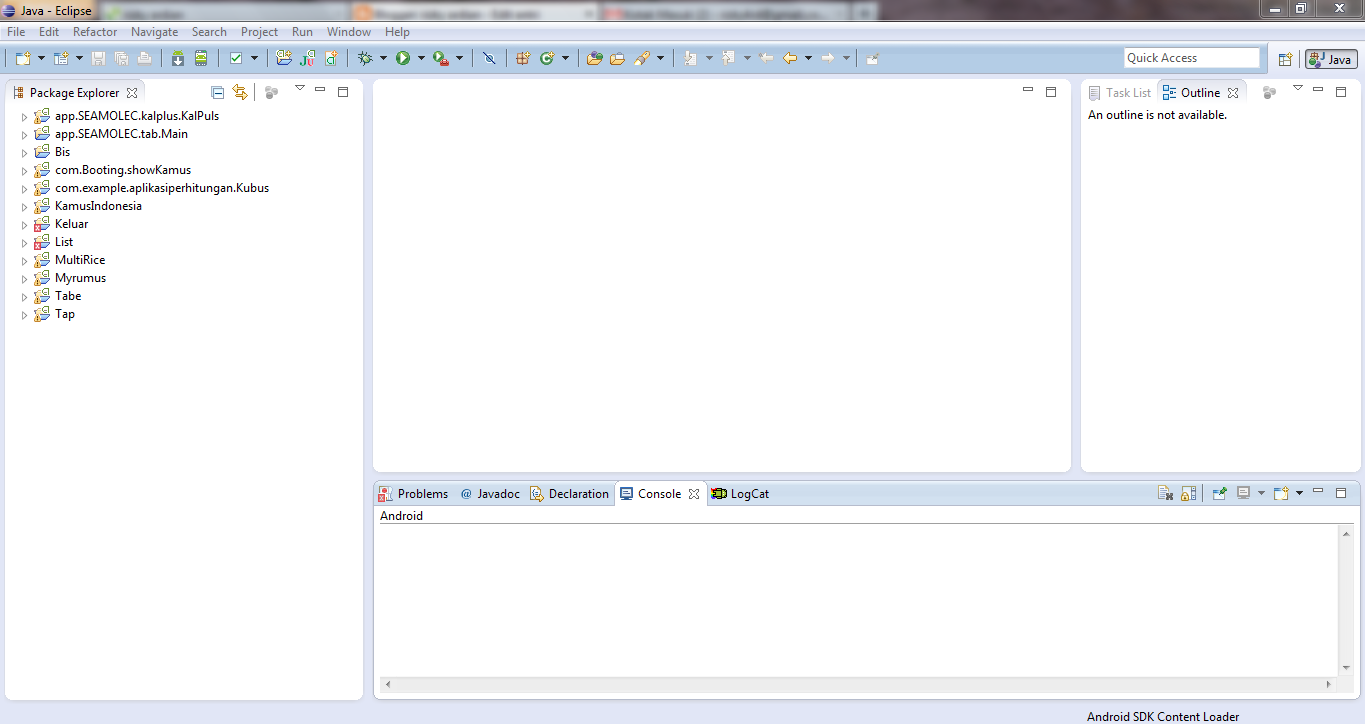Toggle Link with Editor in Package Explorer

[x=240, y=92]
